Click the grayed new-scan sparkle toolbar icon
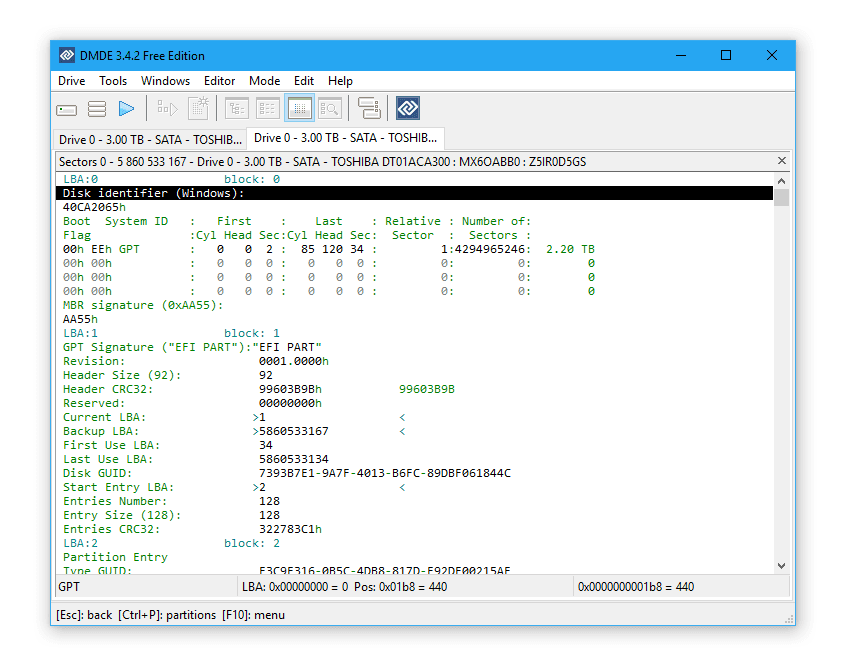Viewport: 854px width, 670px height. coord(198,108)
